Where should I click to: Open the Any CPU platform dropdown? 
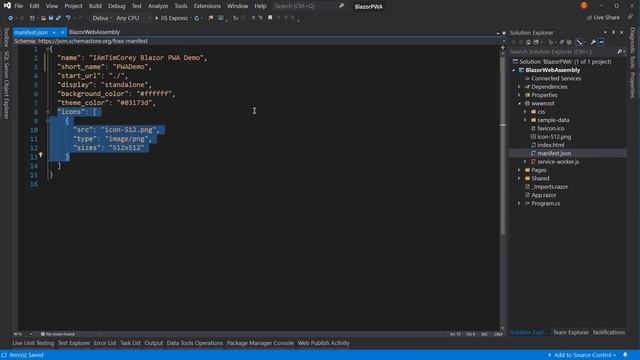pyautogui.click(x=133, y=18)
